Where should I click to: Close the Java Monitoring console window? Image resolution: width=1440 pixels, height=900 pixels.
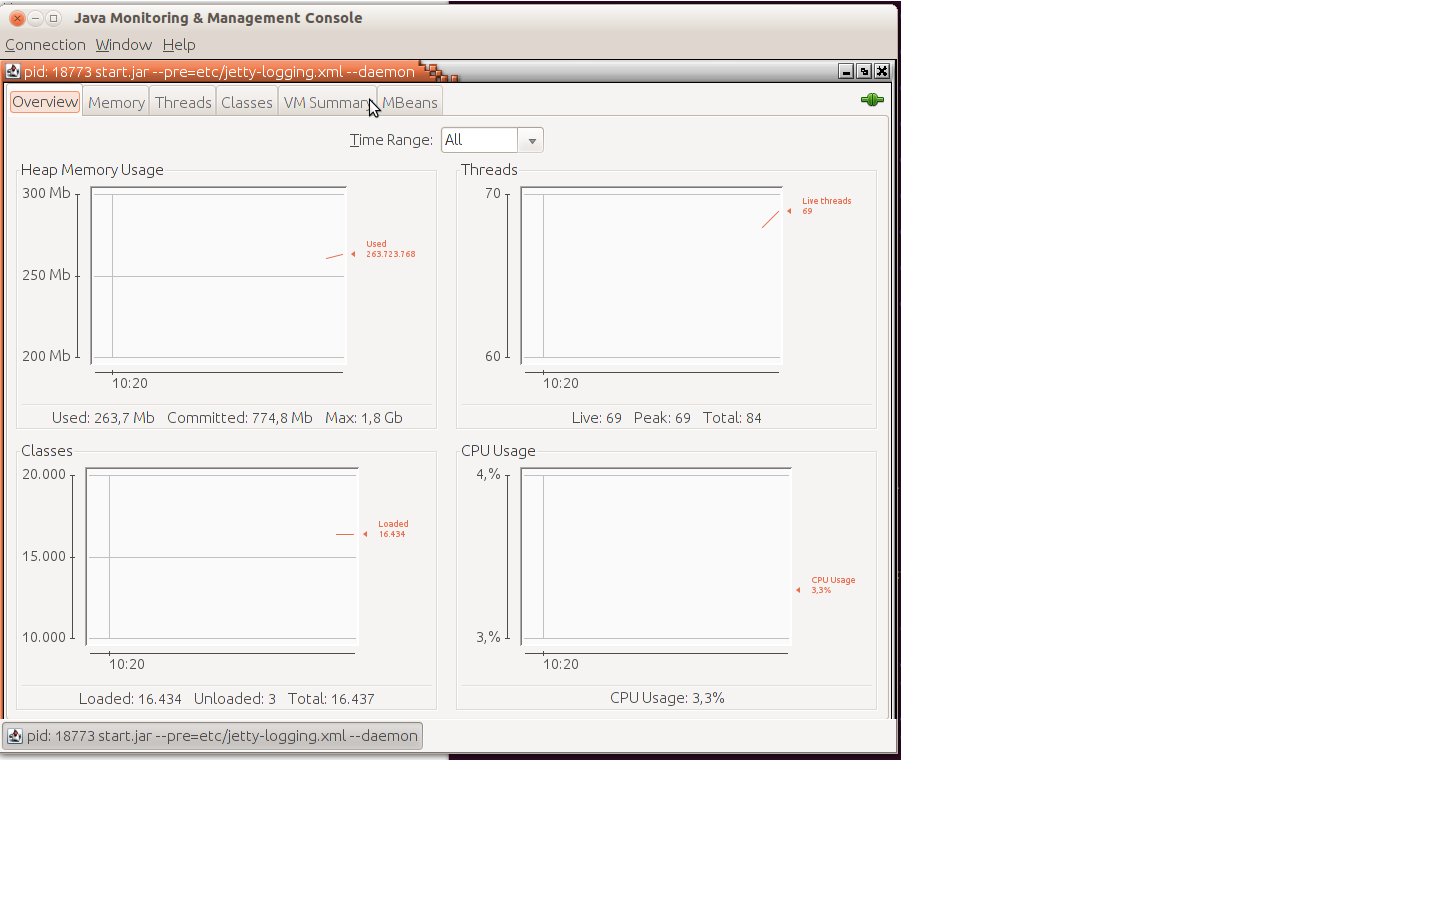[17, 18]
